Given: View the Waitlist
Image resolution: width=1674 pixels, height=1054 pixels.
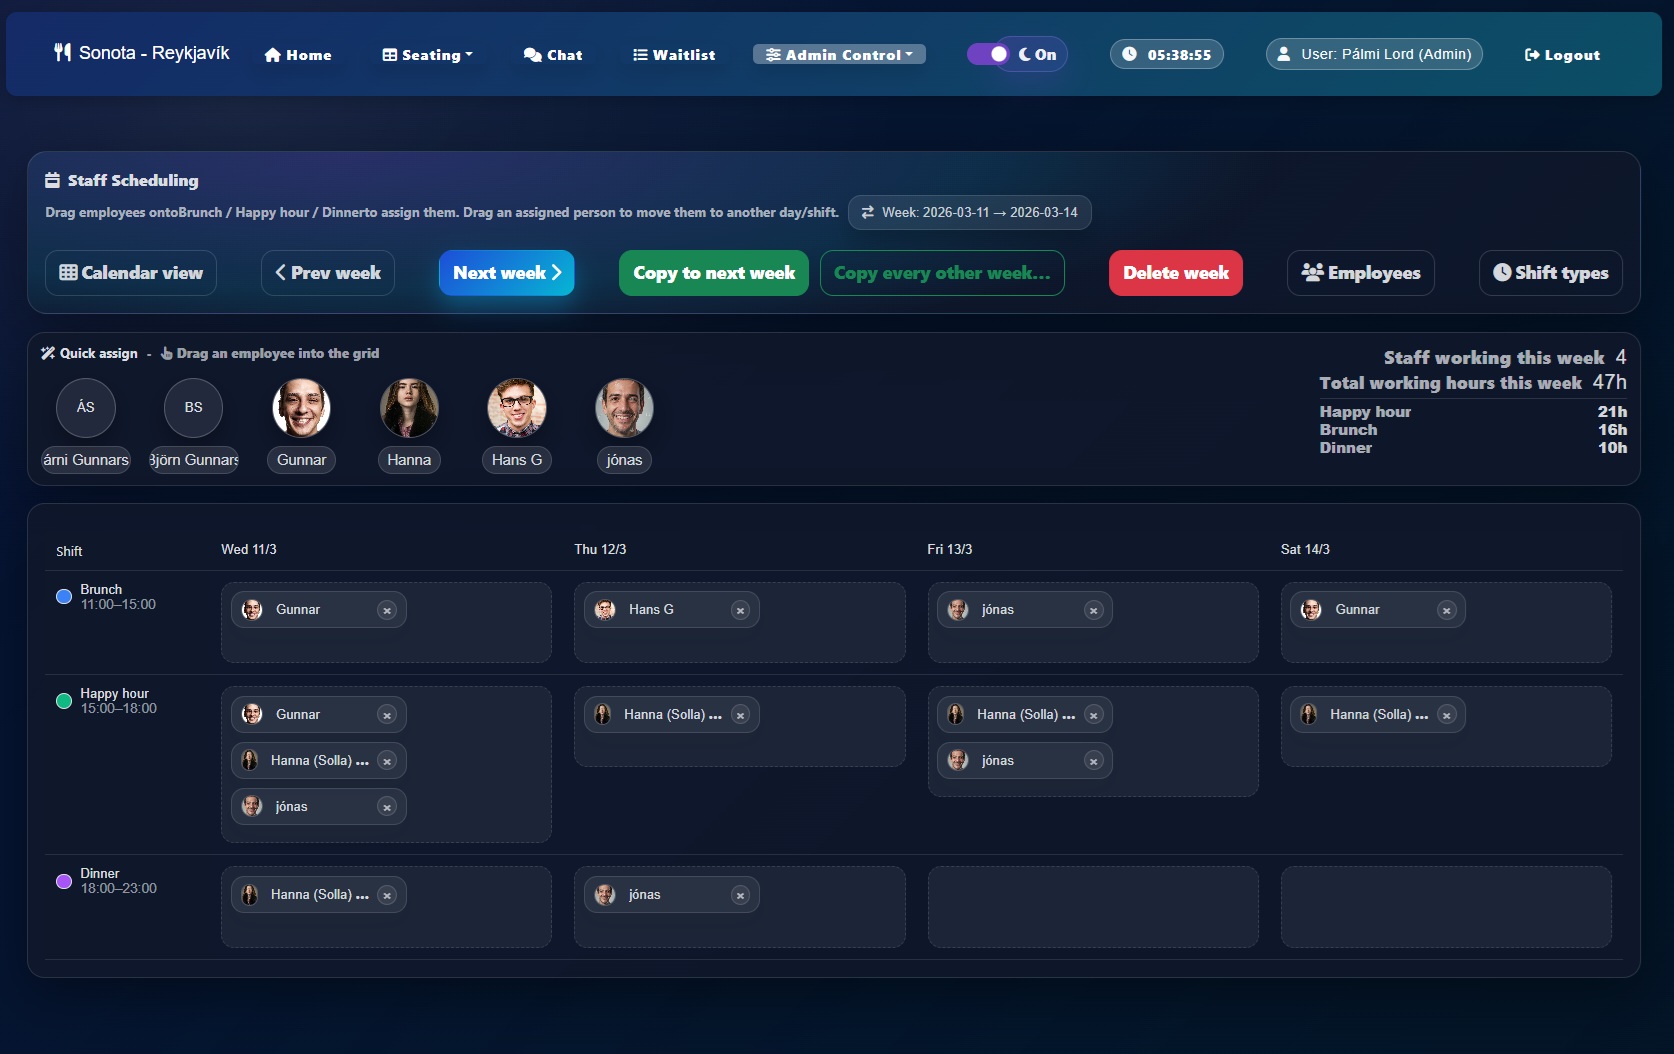Looking at the screenshot, I should click(673, 55).
